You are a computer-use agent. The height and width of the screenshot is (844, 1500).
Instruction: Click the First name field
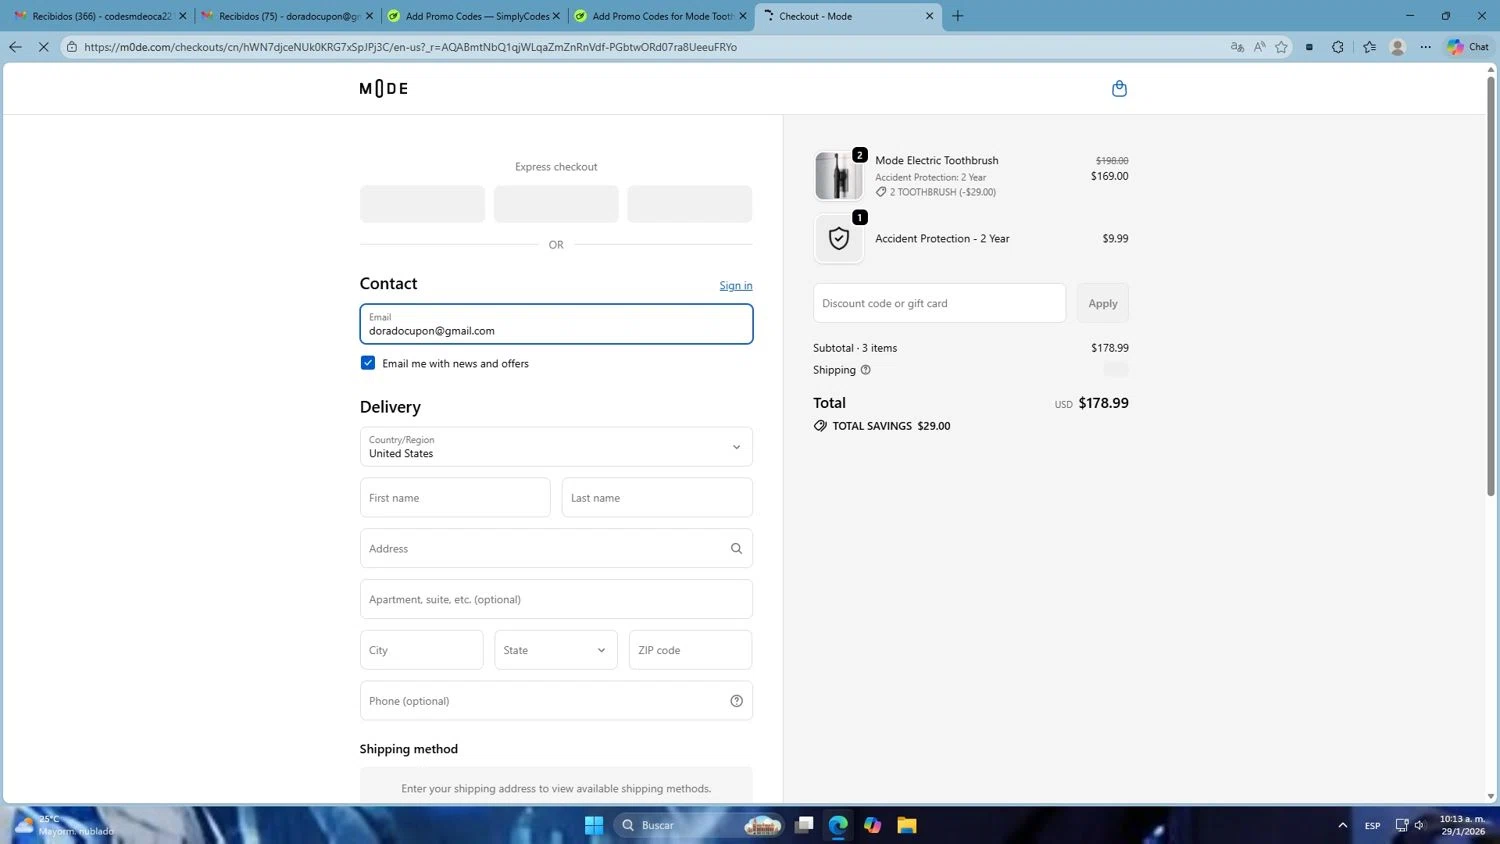click(455, 497)
